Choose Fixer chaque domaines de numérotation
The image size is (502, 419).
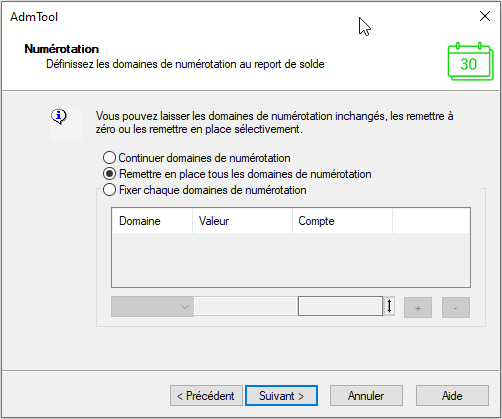pos(205,190)
